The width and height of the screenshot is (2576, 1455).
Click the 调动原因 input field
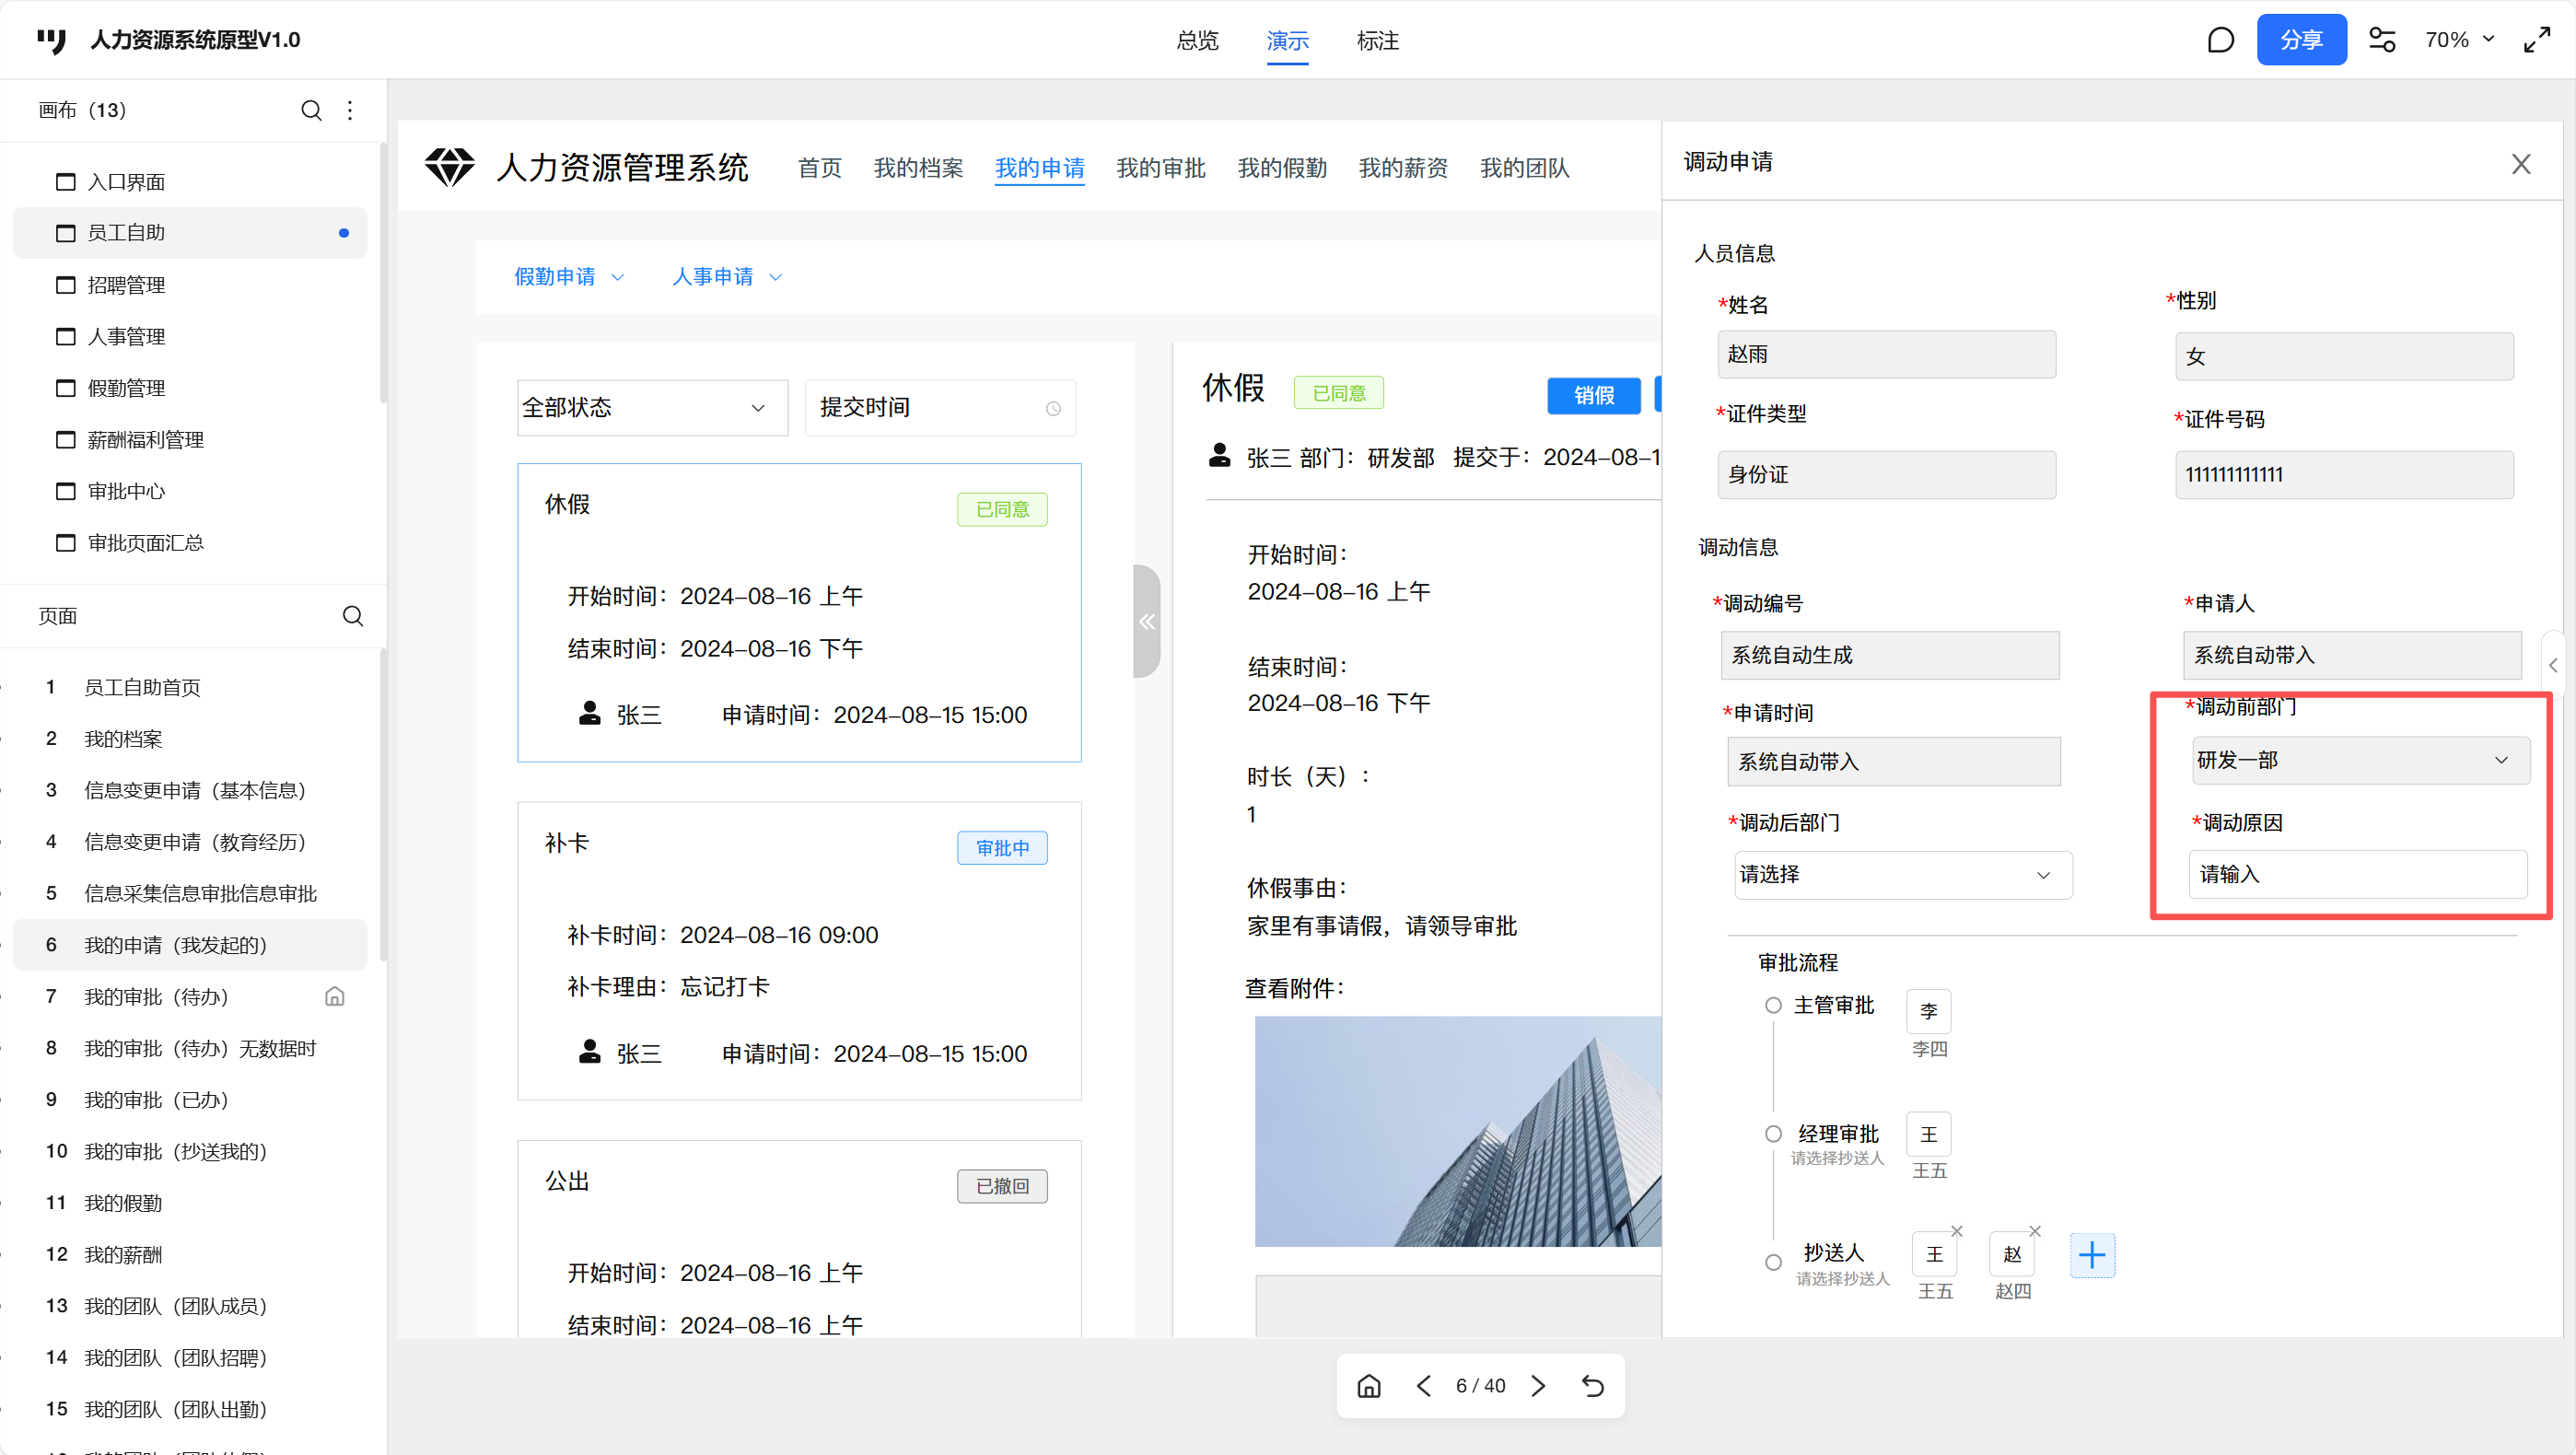click(2357, 875)
